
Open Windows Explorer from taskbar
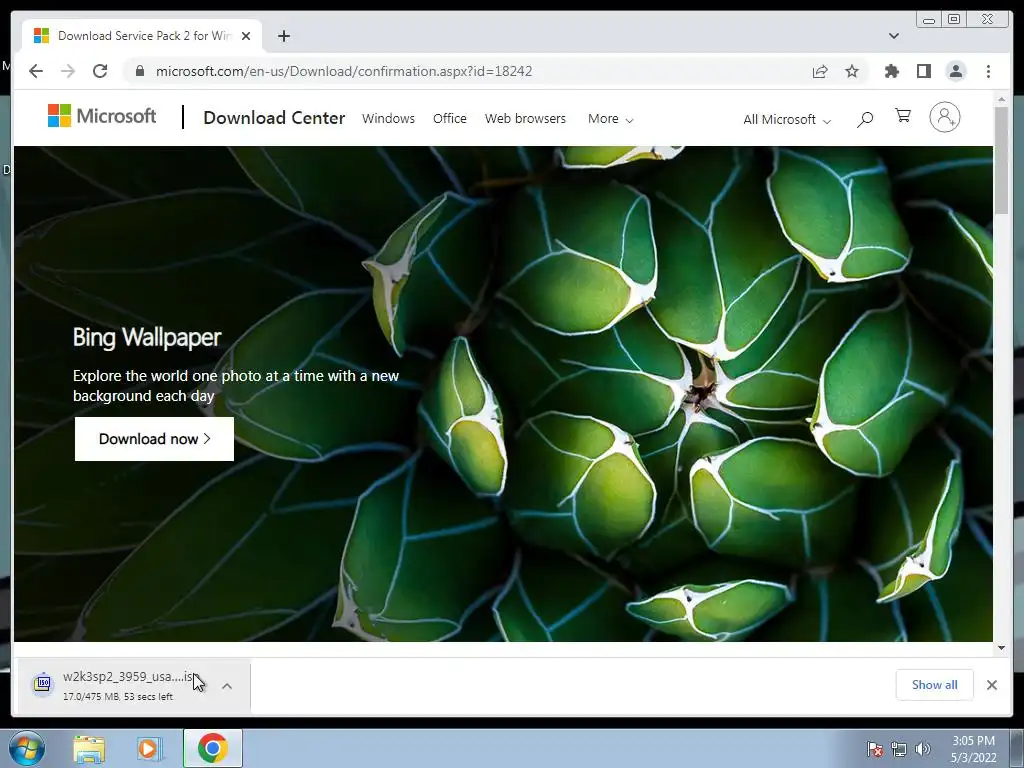(x=89, y=748)
